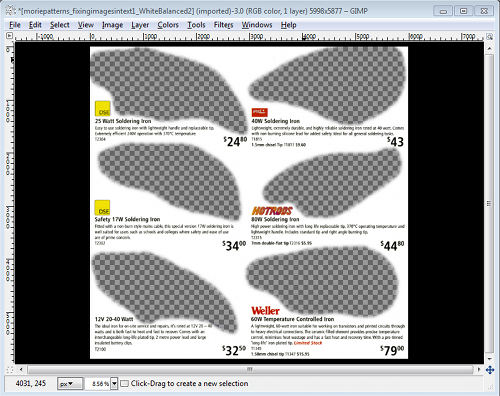Image resolution: width=500 pixels, height=396 pixels.
Task: Open the Filters menu
Action: point(223,25)
